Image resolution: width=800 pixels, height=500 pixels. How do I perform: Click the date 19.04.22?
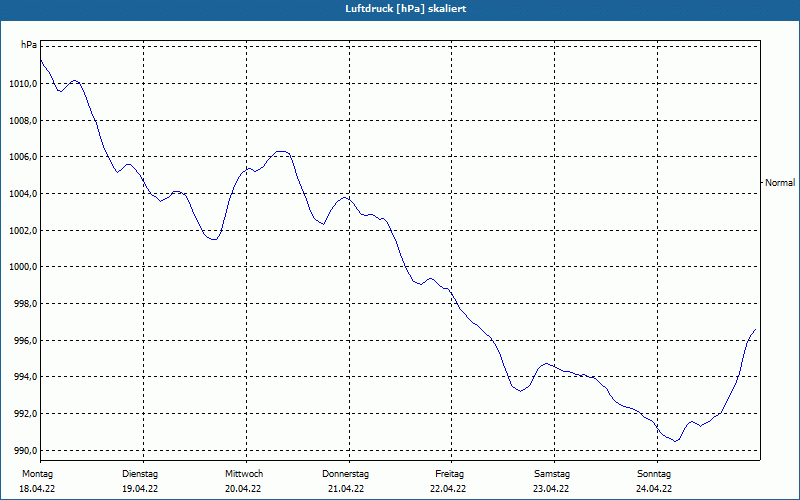pos(140,489)
